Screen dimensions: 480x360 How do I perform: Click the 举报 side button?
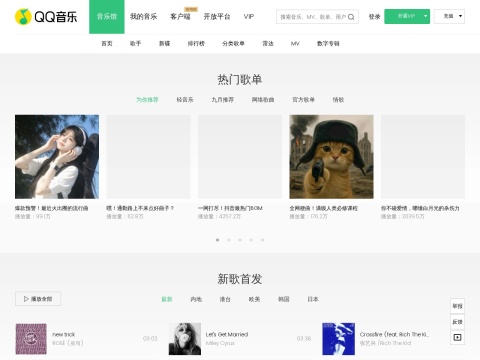(457, 306)
